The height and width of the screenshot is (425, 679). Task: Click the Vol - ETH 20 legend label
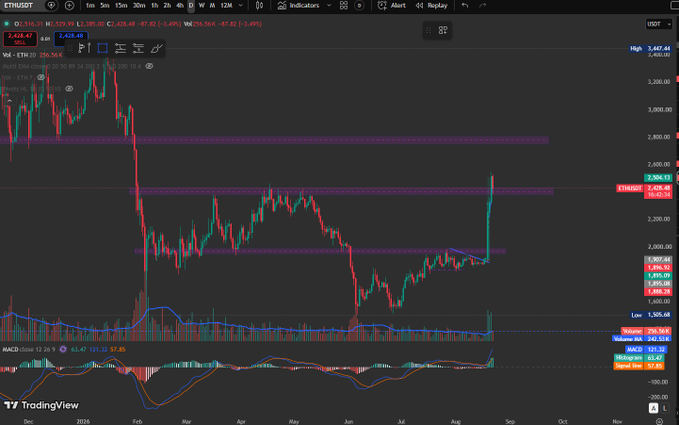click(19, 55)
